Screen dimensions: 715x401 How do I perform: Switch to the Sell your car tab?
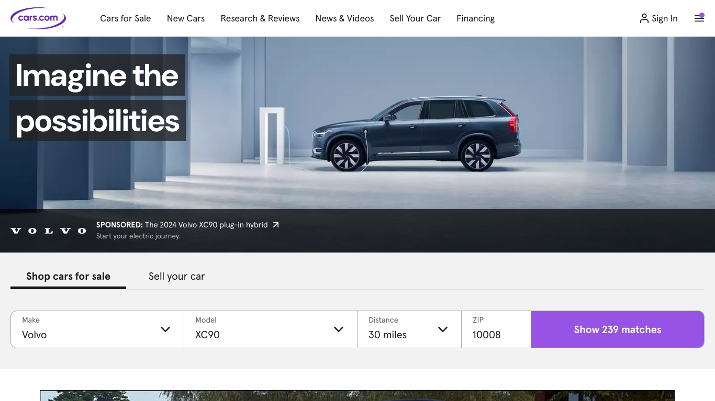coord(176,276)
